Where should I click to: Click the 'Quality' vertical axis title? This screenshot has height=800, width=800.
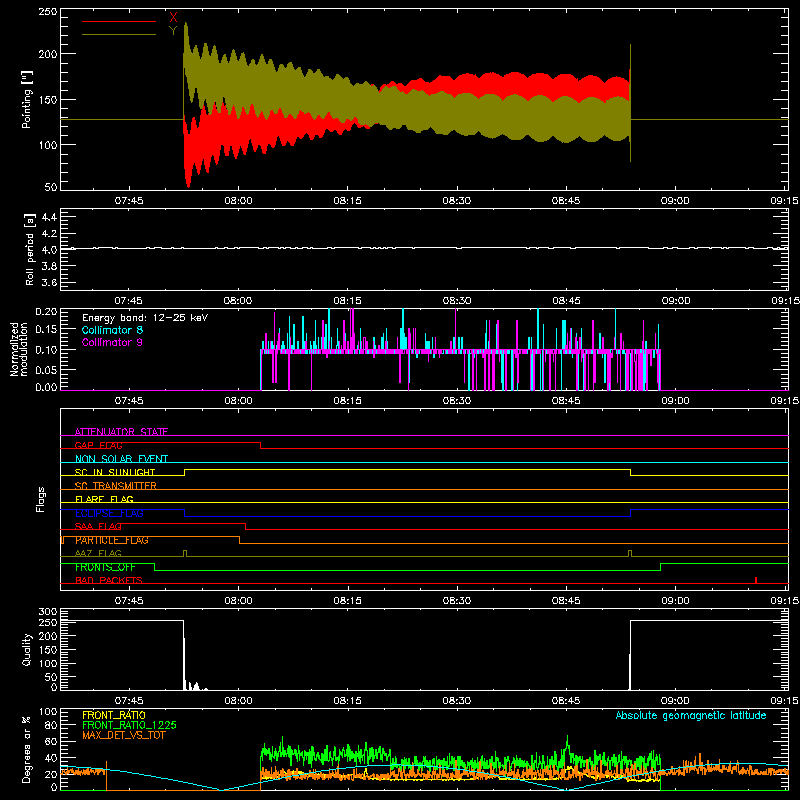click(x=27, y=649)
